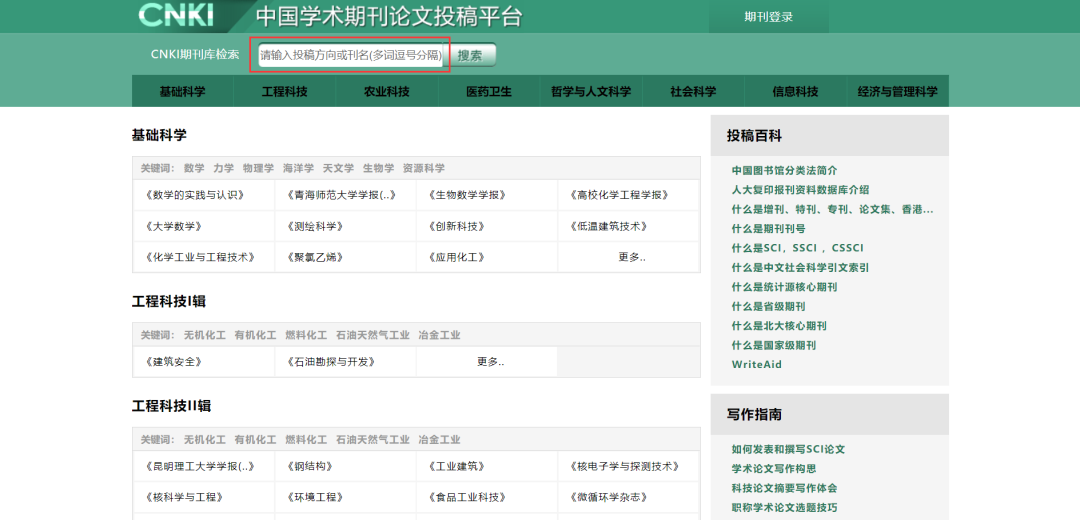Open journal 《昆明理工大学学报(..》

point(200,466)
